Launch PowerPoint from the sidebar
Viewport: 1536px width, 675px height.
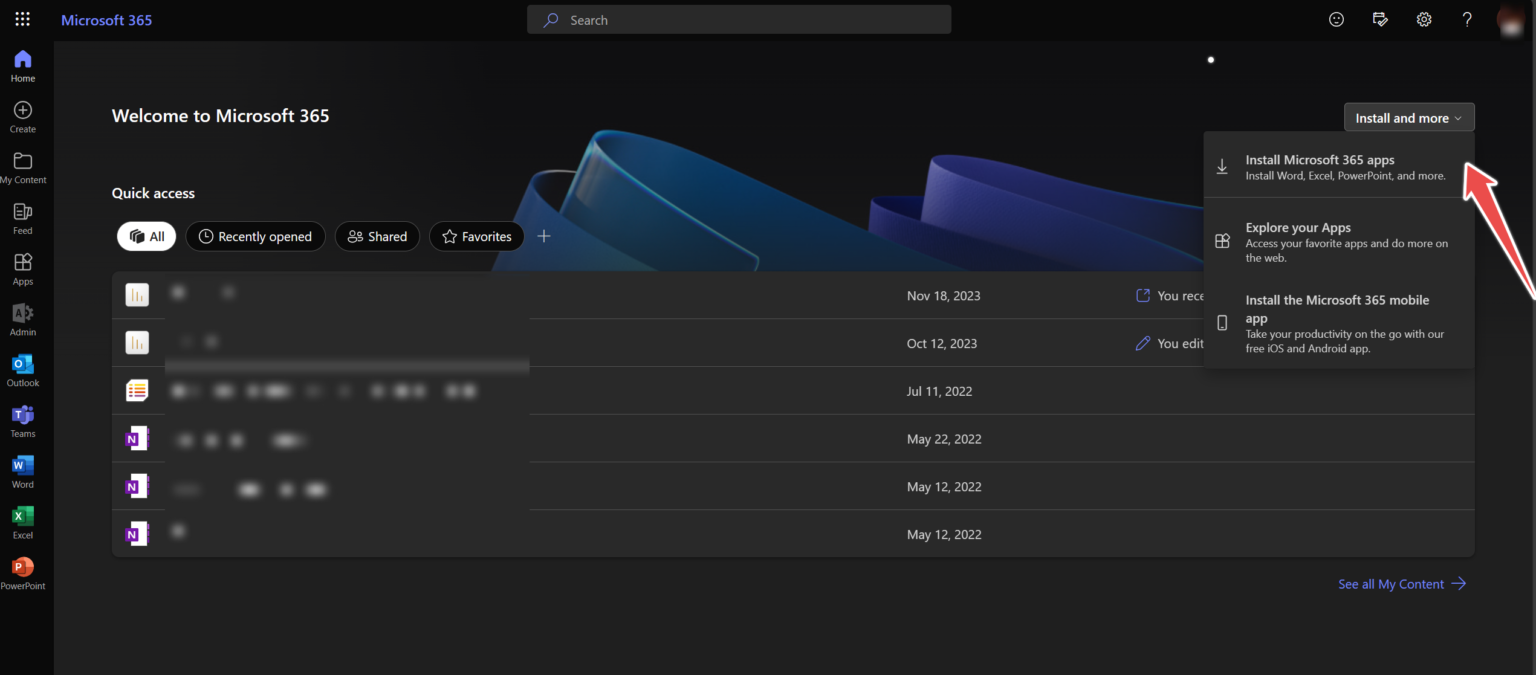(x=22, y=572)
